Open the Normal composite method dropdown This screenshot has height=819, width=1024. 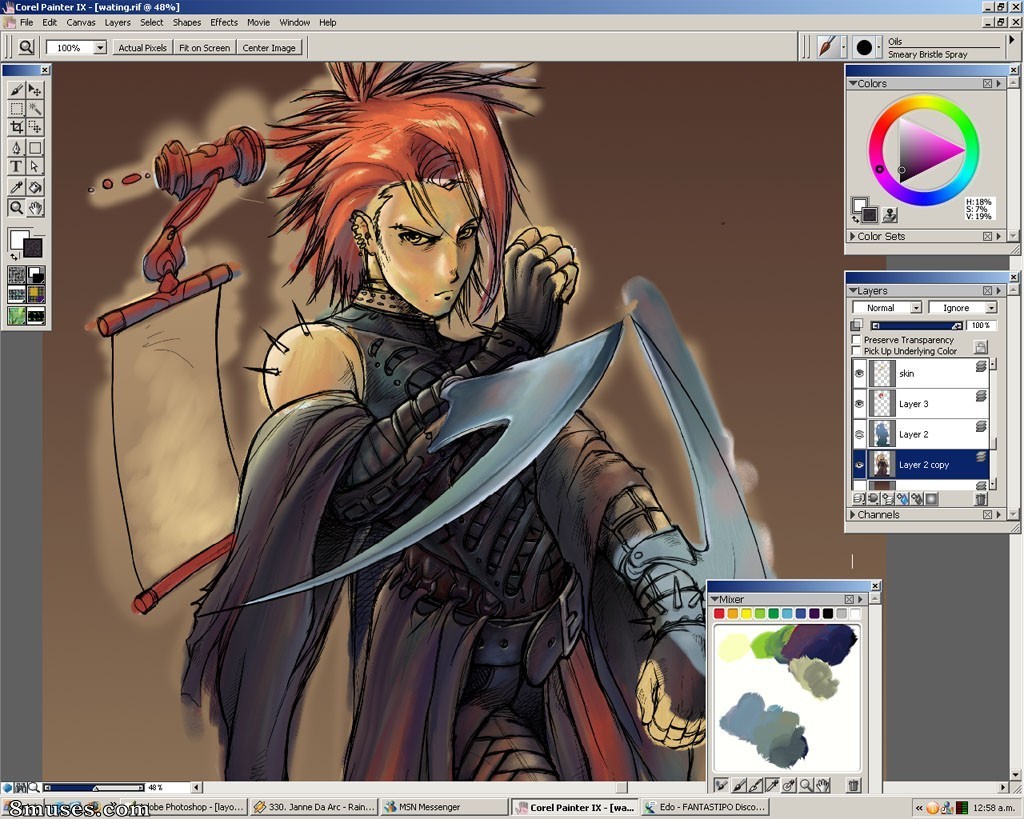point(887,308)
